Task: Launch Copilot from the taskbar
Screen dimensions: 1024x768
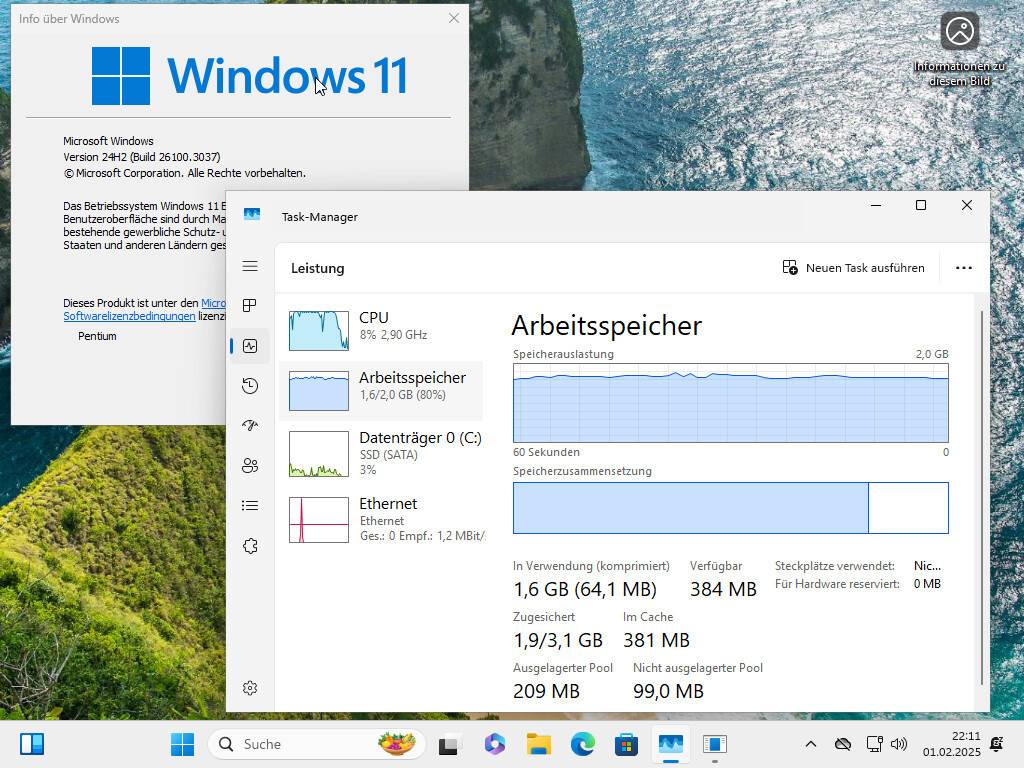Action: (494, 744)
